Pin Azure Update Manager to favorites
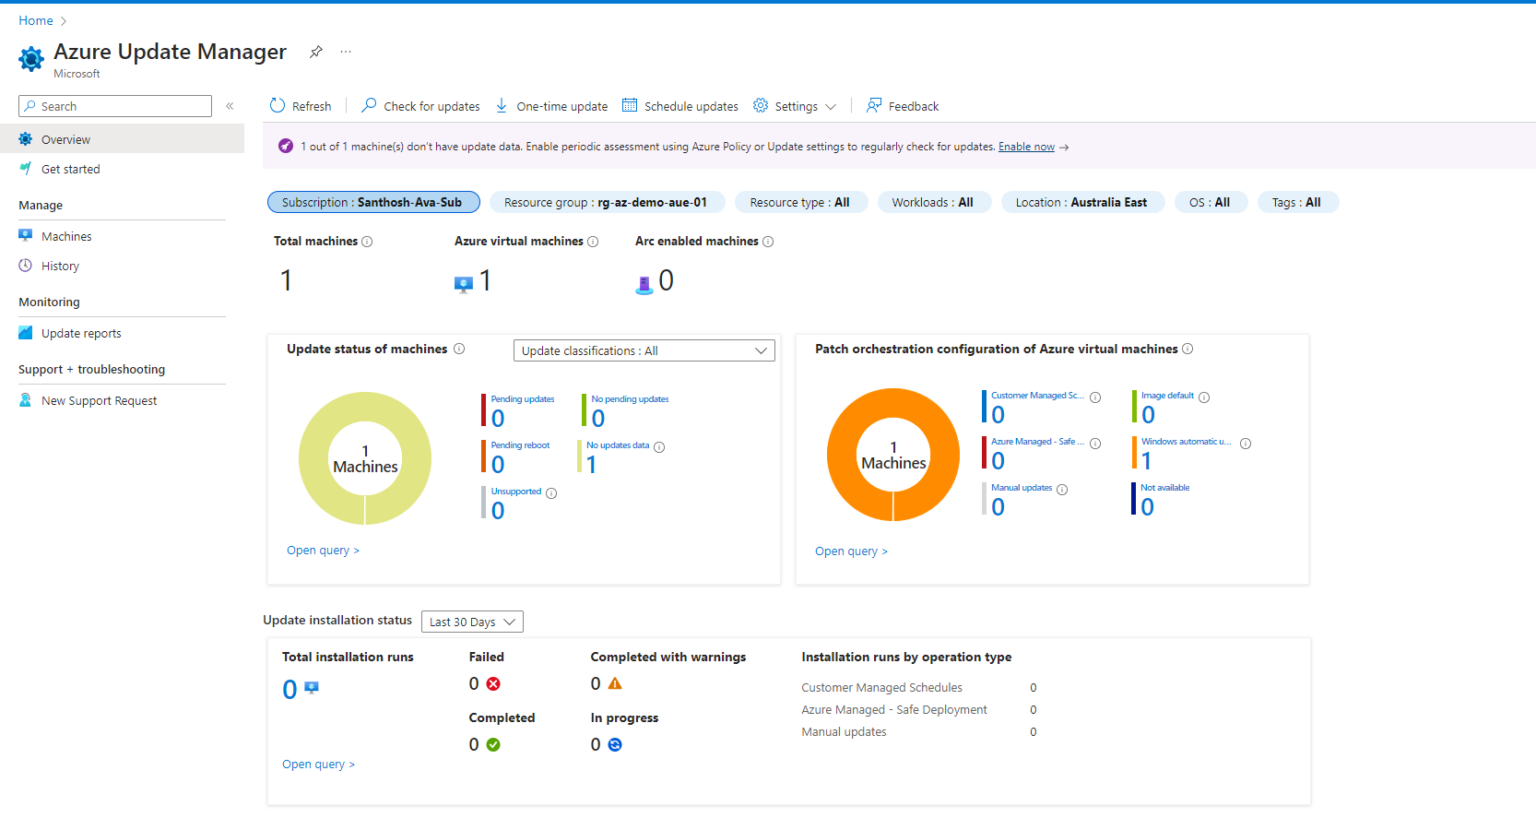 [316, 51]
